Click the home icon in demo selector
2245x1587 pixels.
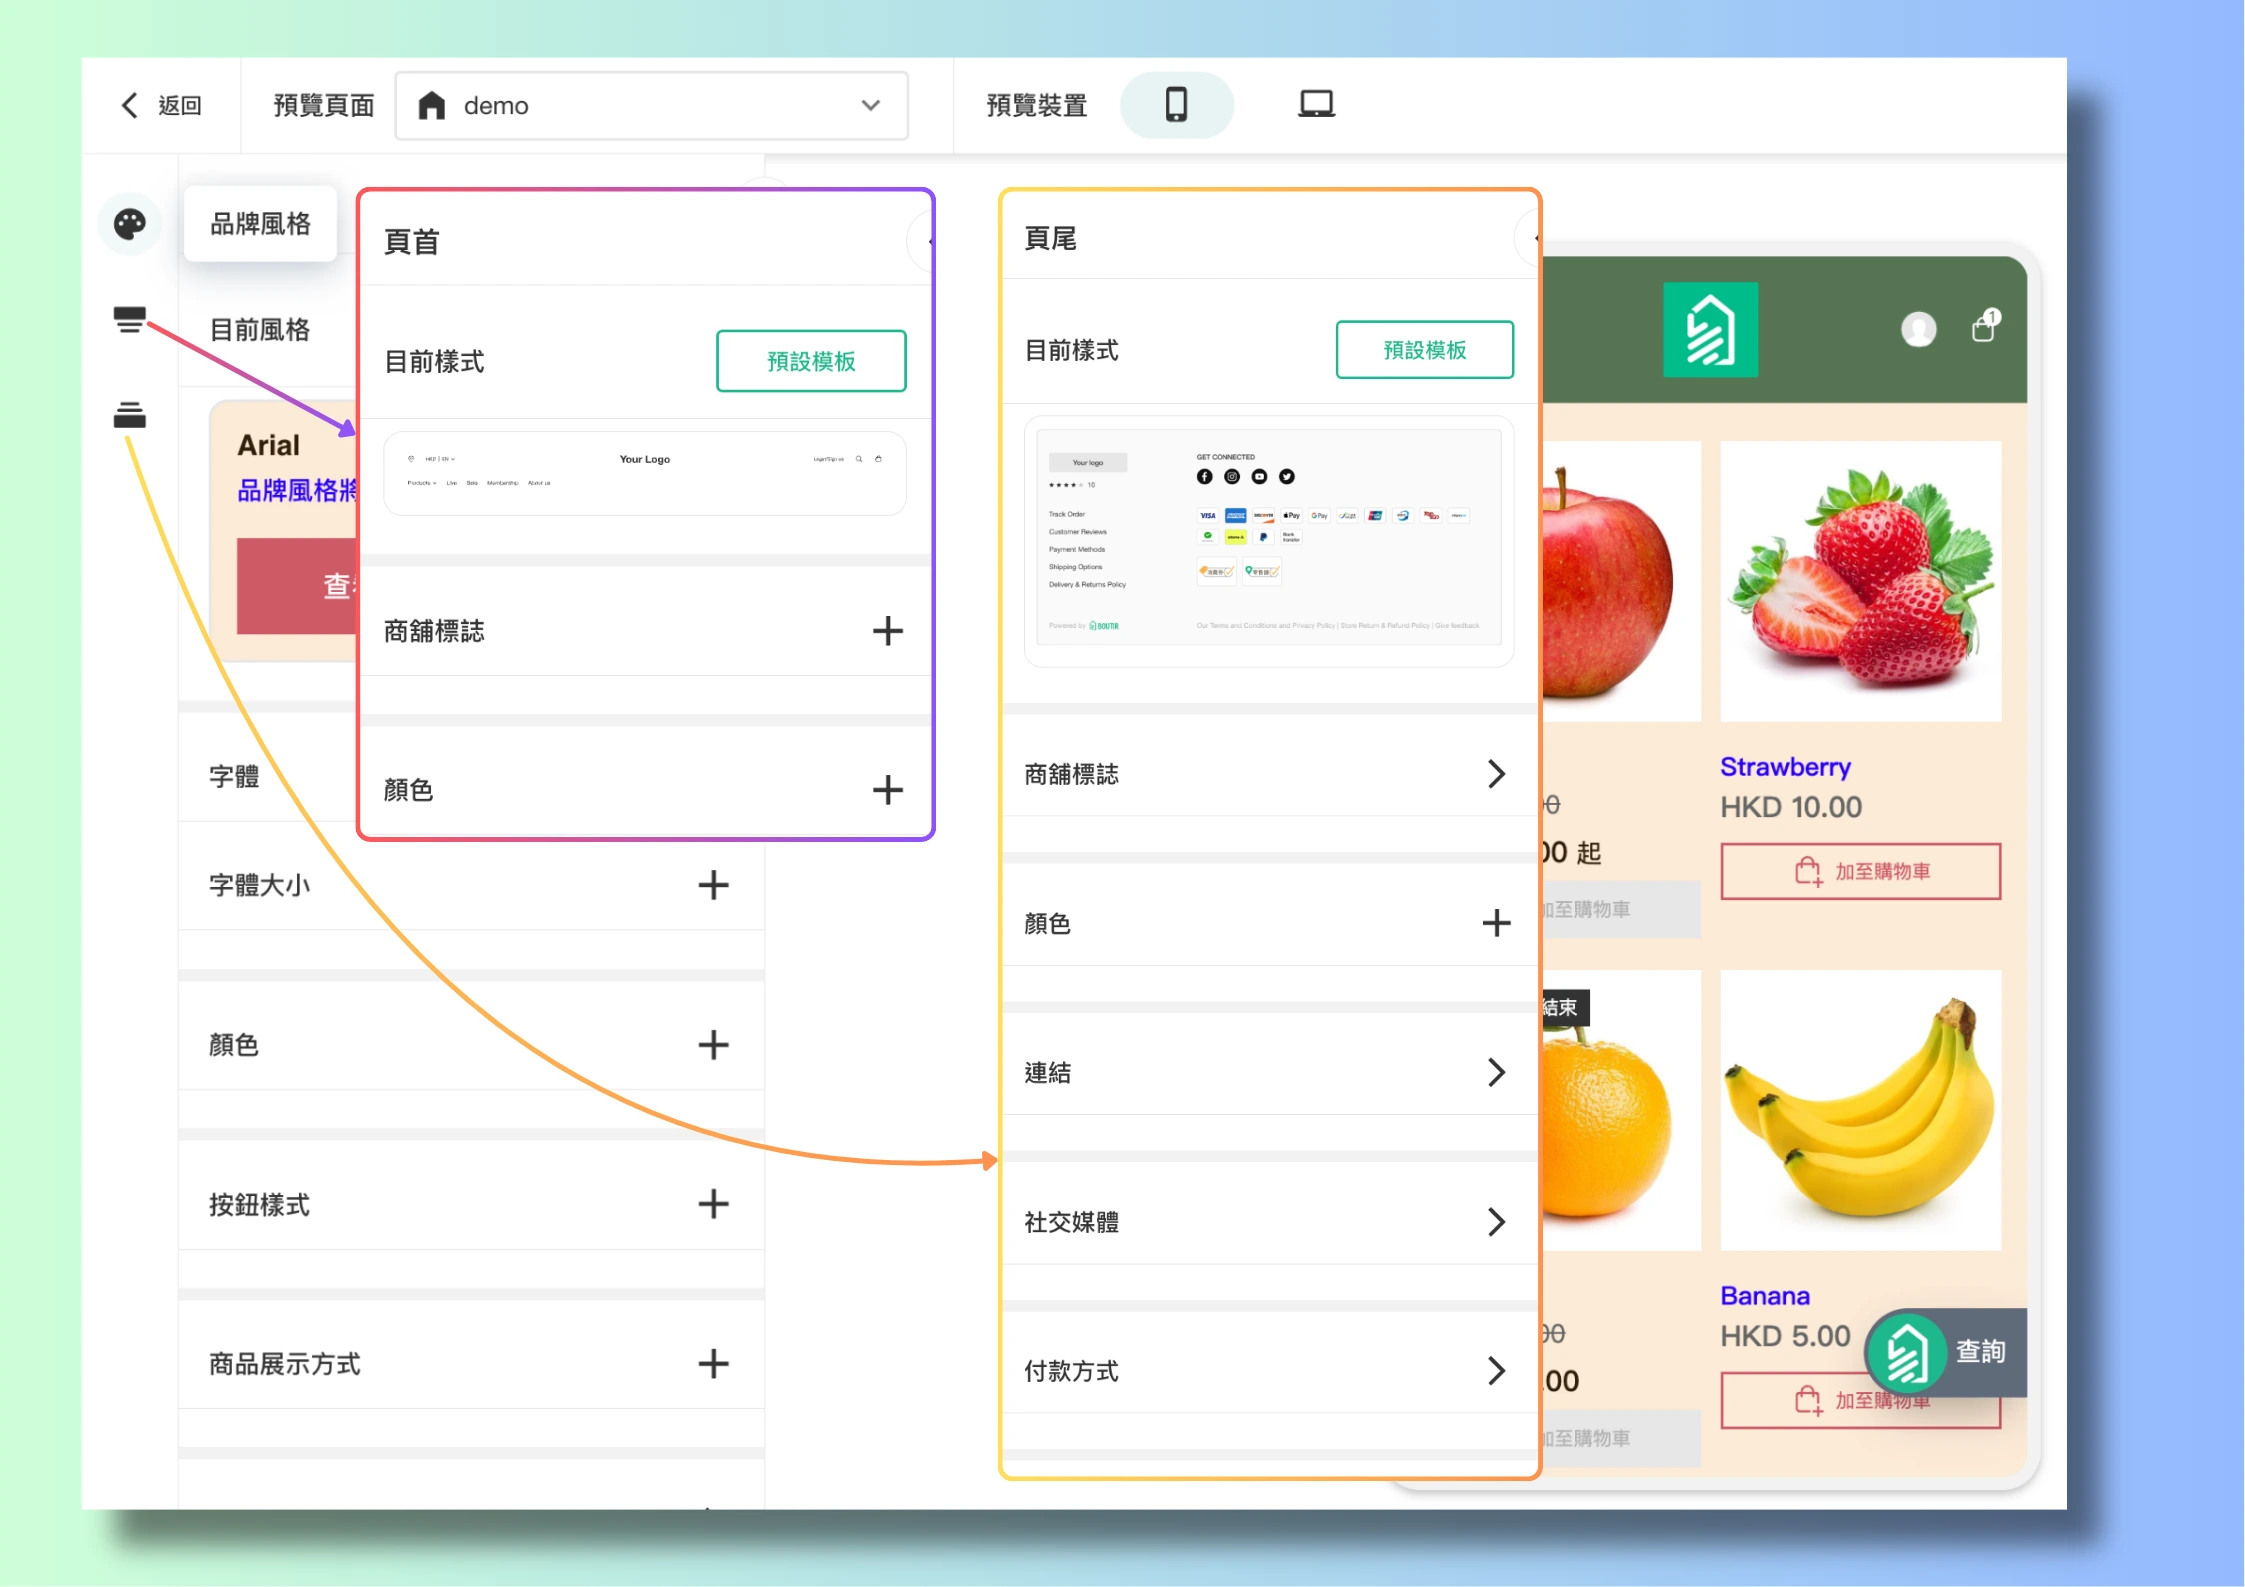coord(432,105)
